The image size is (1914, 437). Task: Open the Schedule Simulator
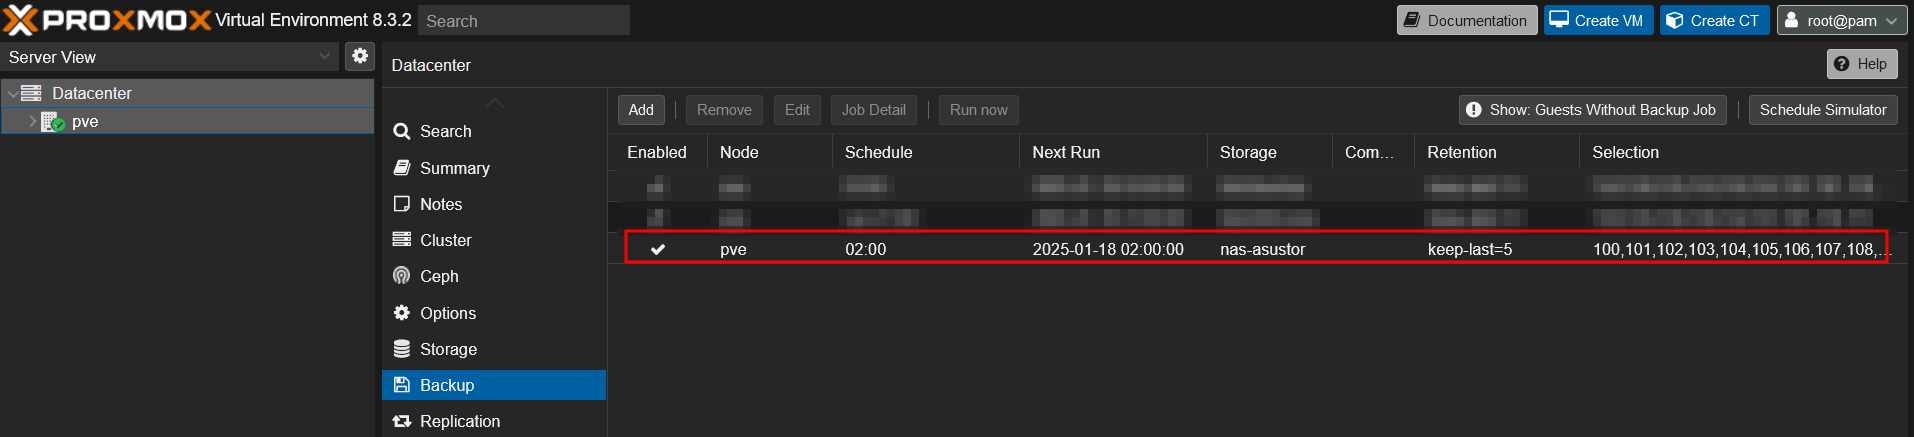(x=1822, y=110)
